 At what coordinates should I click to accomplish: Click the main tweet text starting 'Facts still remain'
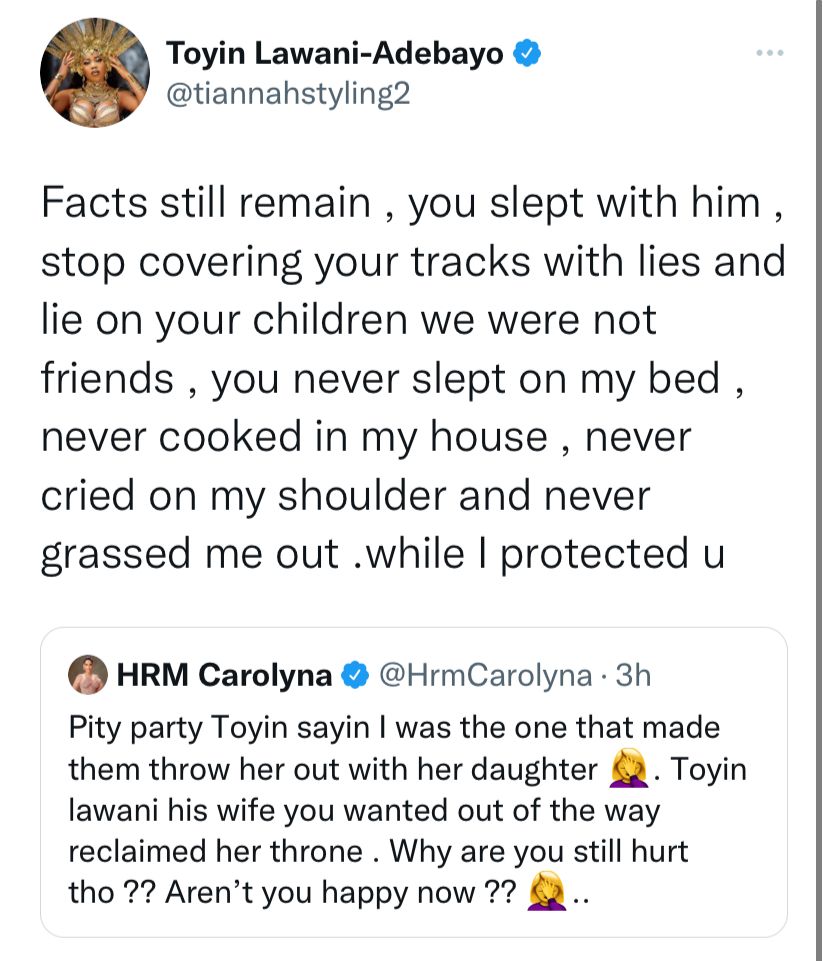(x=412, y=378)
